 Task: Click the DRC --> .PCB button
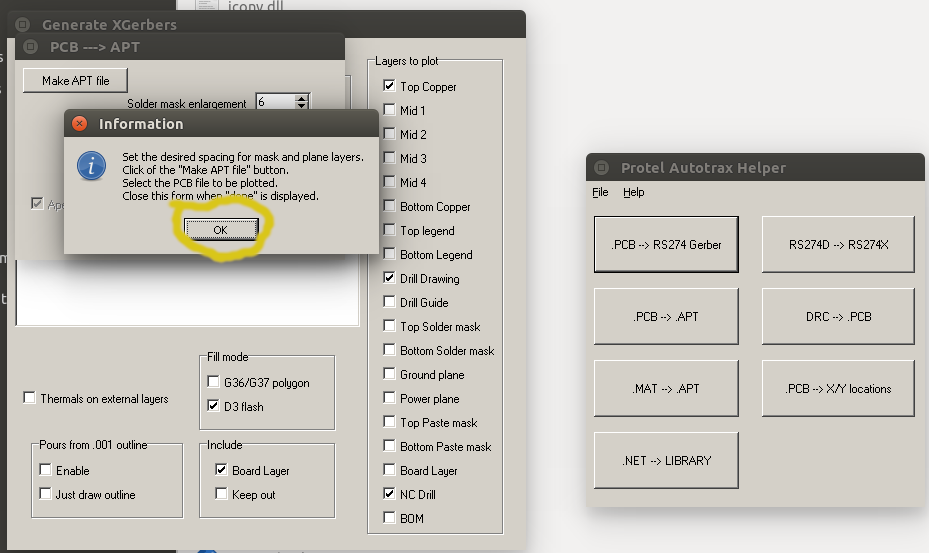pos(838,317)
